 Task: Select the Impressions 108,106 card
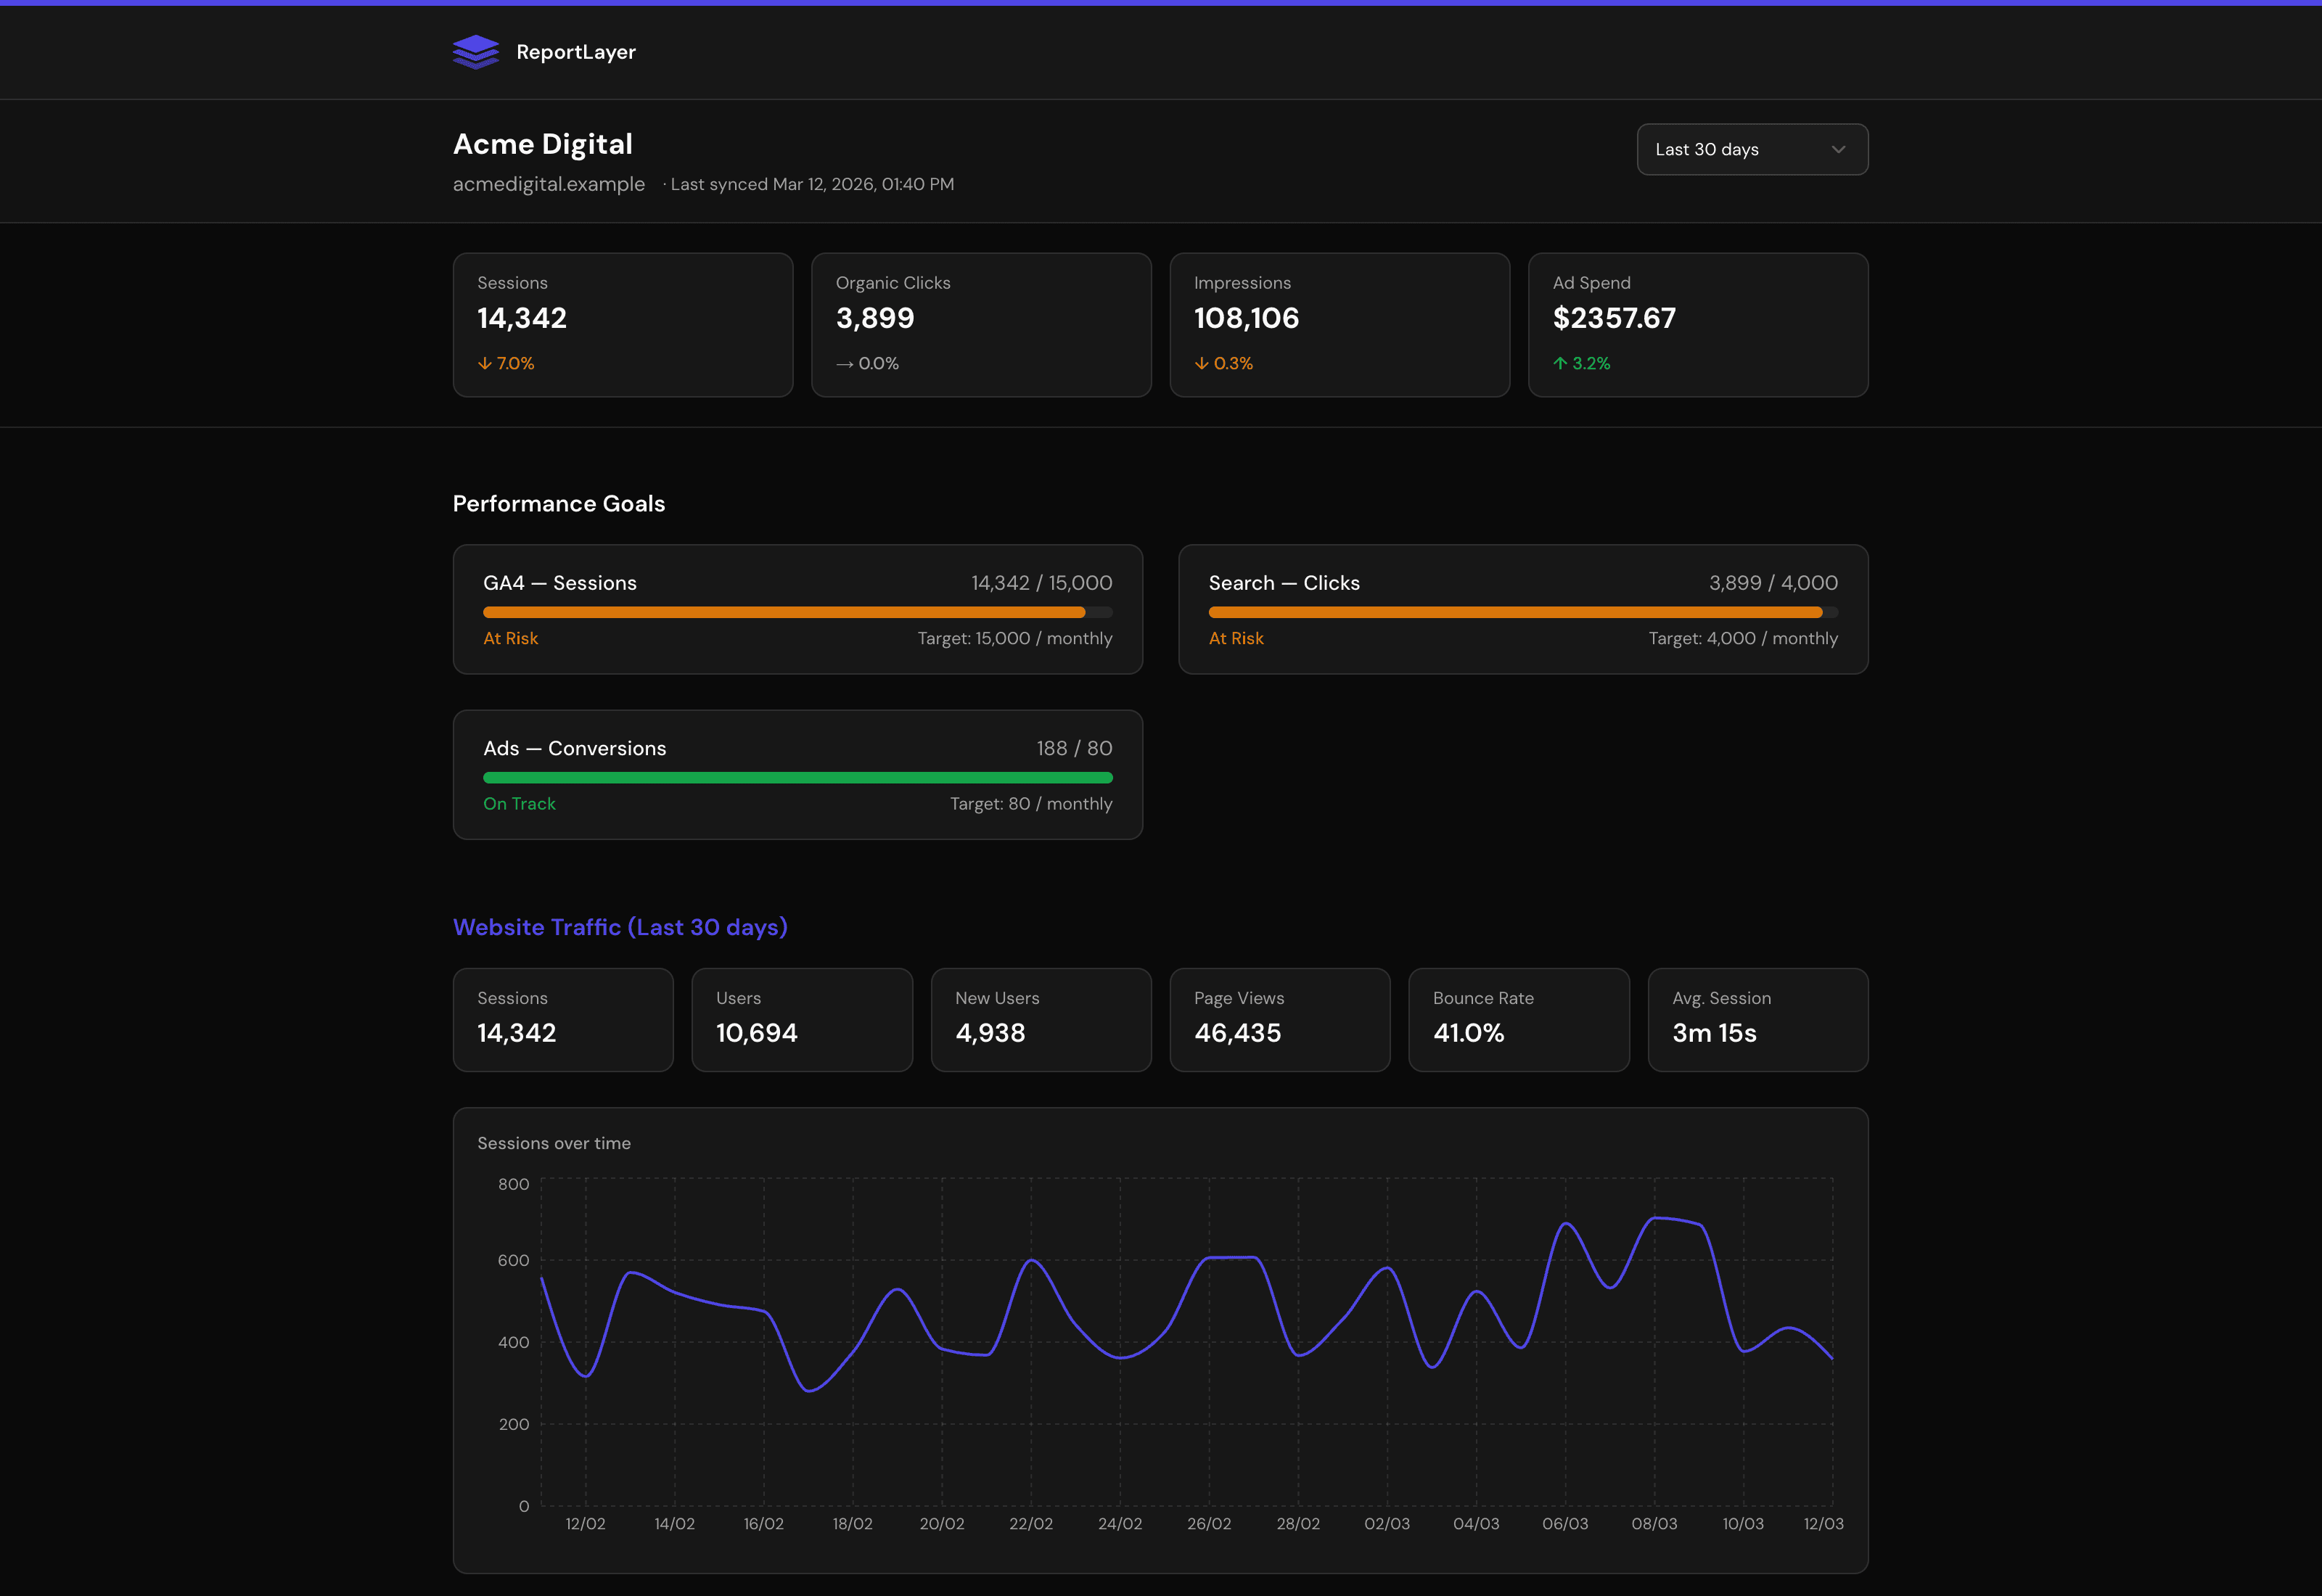pos(1340,325)
